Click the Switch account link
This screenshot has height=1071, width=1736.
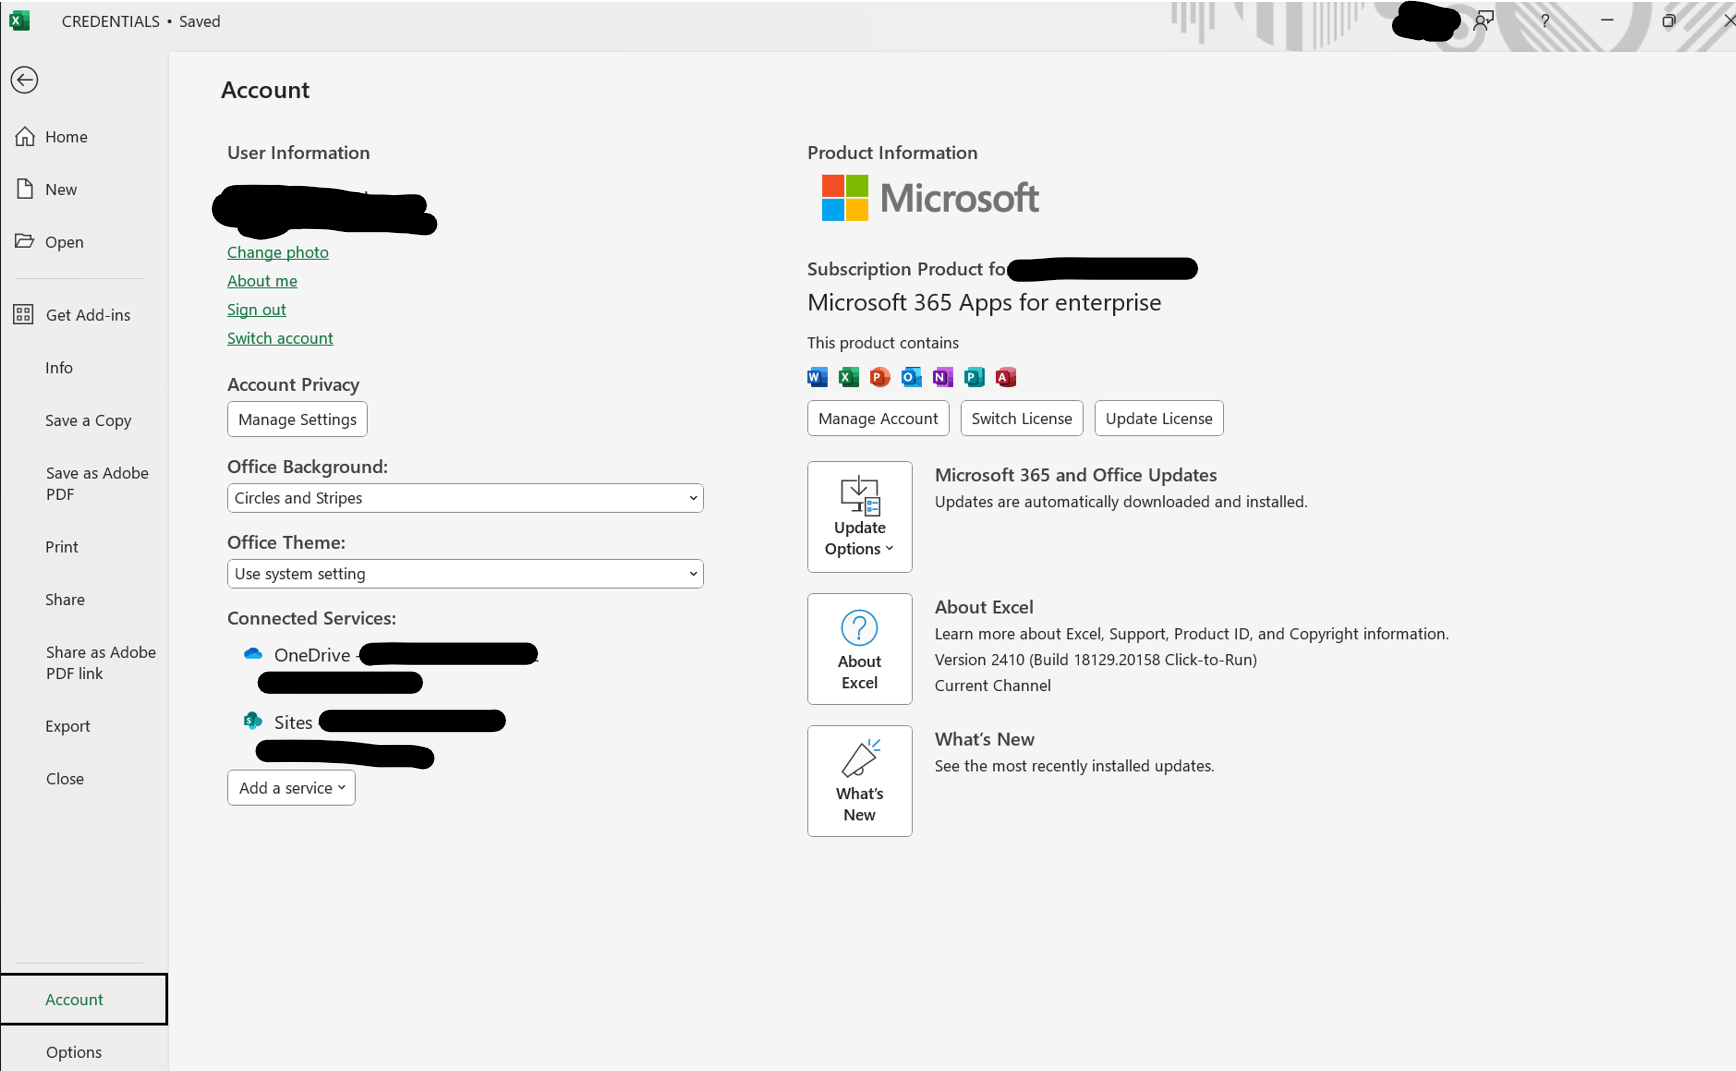[x=280, y=338]
